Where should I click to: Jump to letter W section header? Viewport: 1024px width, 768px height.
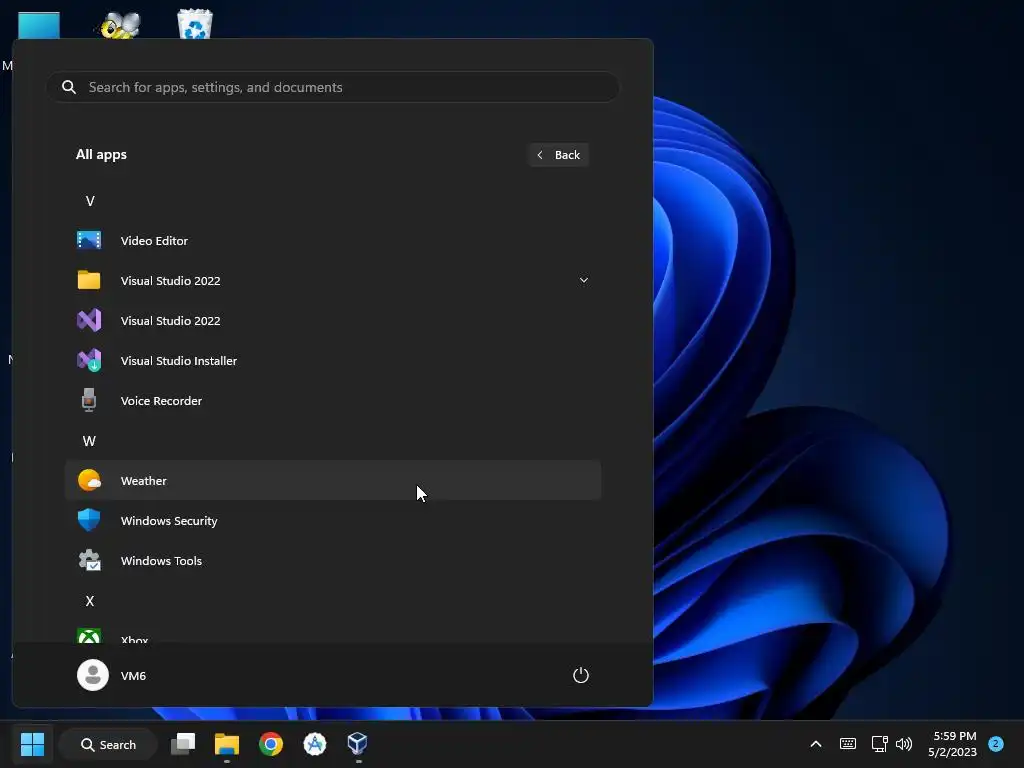[89, 441]
